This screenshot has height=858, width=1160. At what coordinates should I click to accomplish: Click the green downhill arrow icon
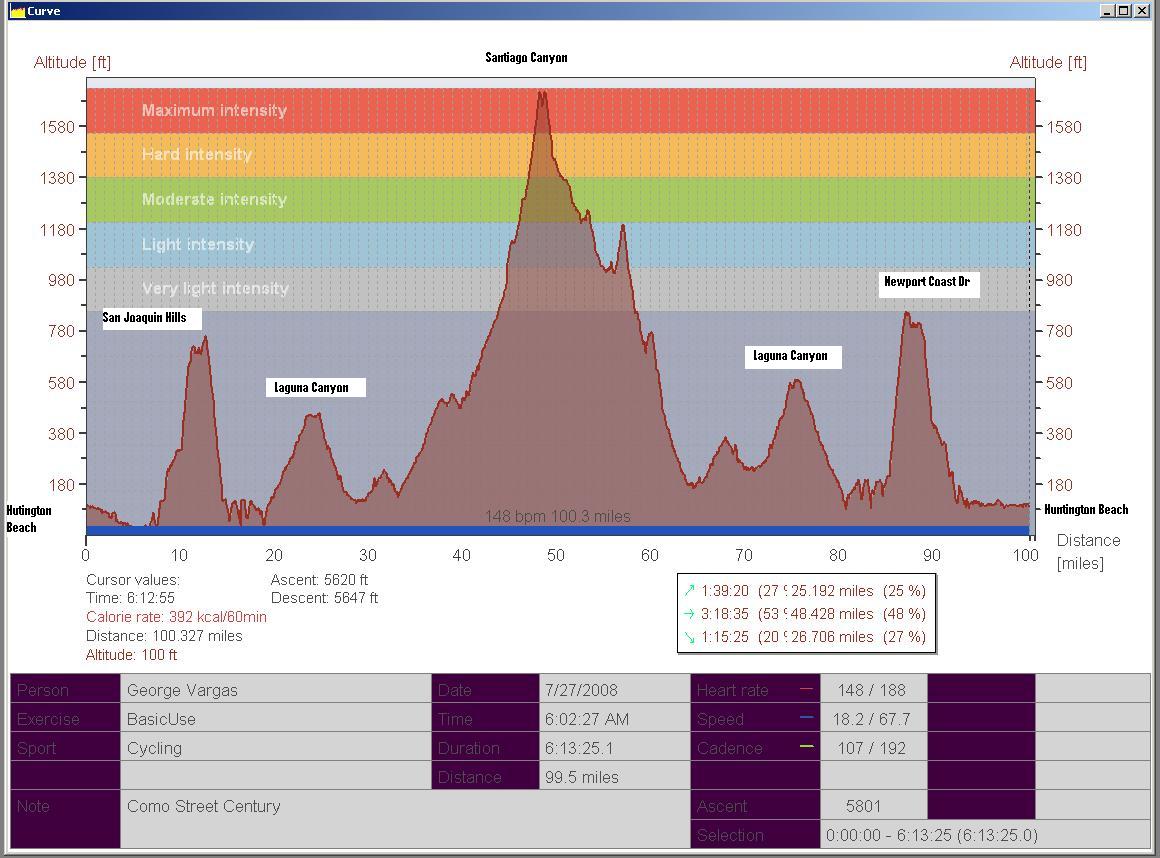pos(688,637)
